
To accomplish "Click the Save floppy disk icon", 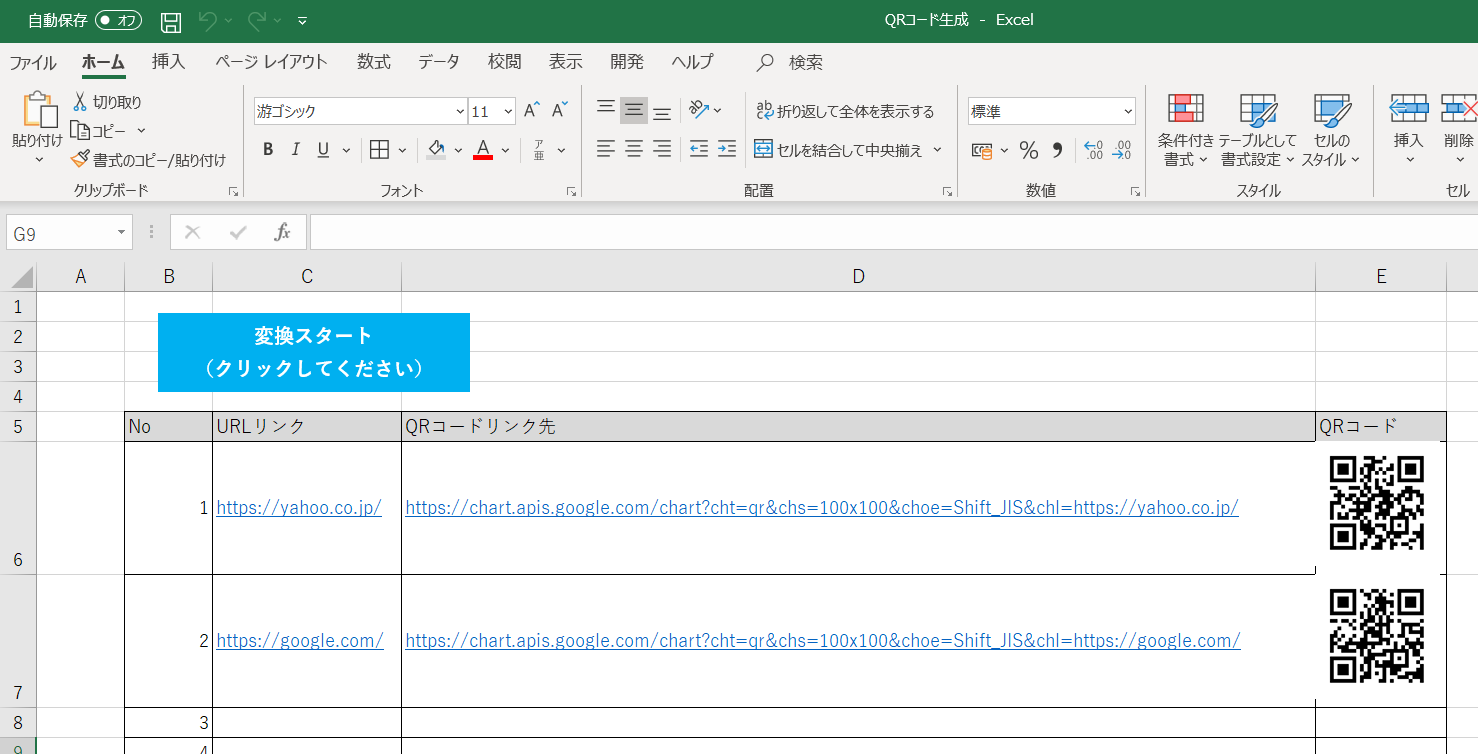I will pos(171,21).
